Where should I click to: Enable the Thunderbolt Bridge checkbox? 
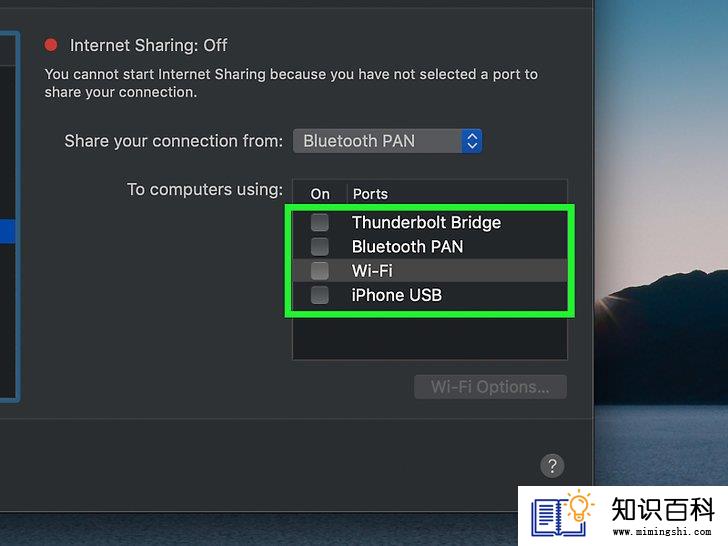(x=319, y=222)
